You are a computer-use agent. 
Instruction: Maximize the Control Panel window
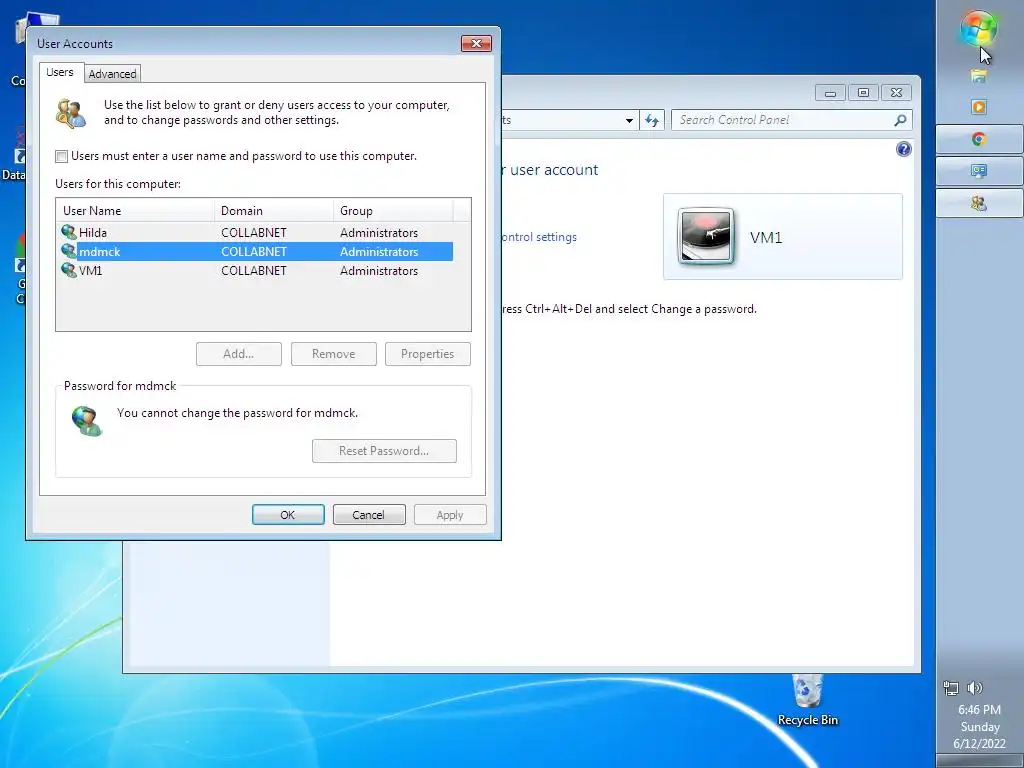(x=863, y=93)
